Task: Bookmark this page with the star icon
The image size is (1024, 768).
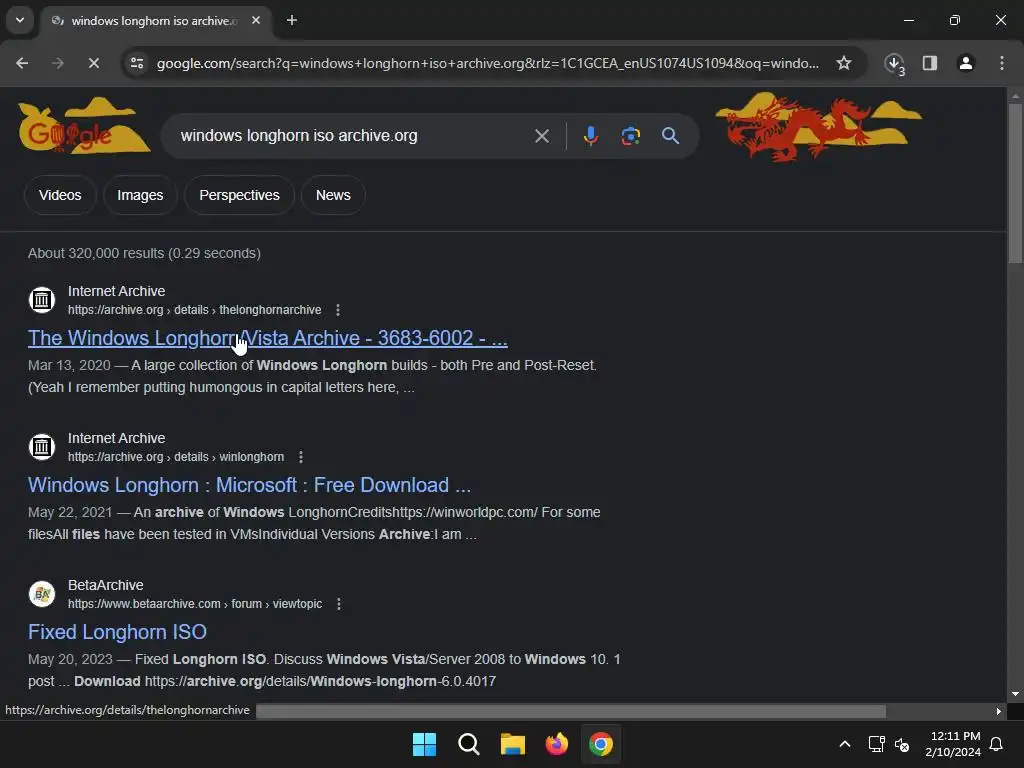Action: point(844,63)
